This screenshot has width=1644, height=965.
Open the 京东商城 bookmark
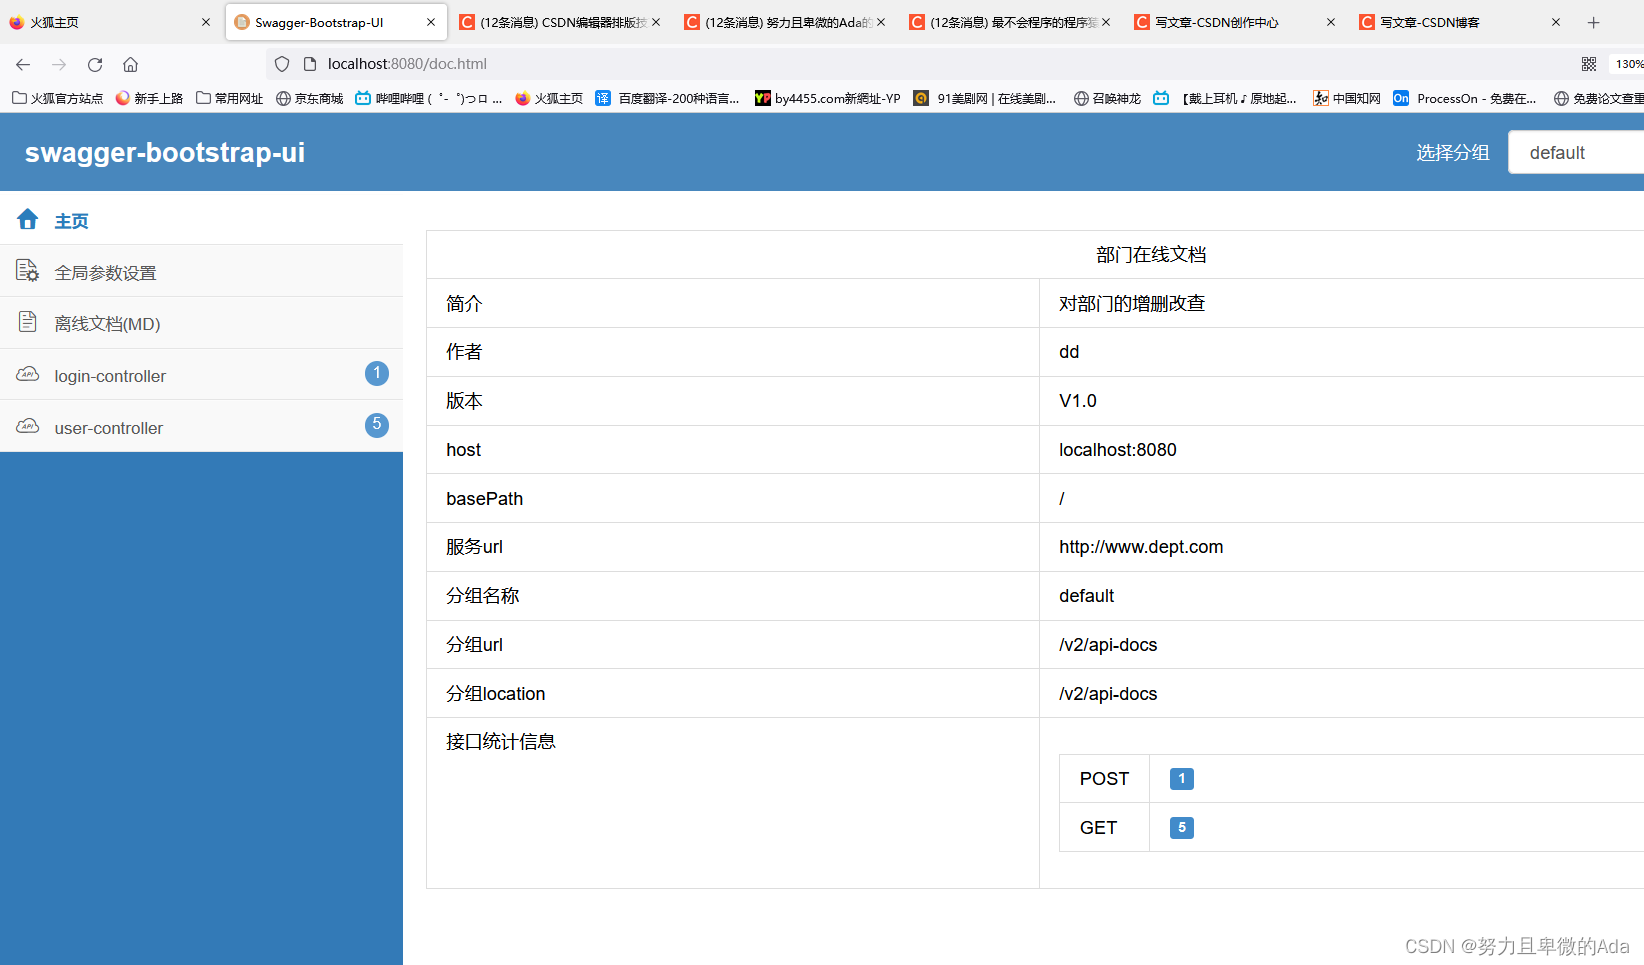tap(309, 98)
